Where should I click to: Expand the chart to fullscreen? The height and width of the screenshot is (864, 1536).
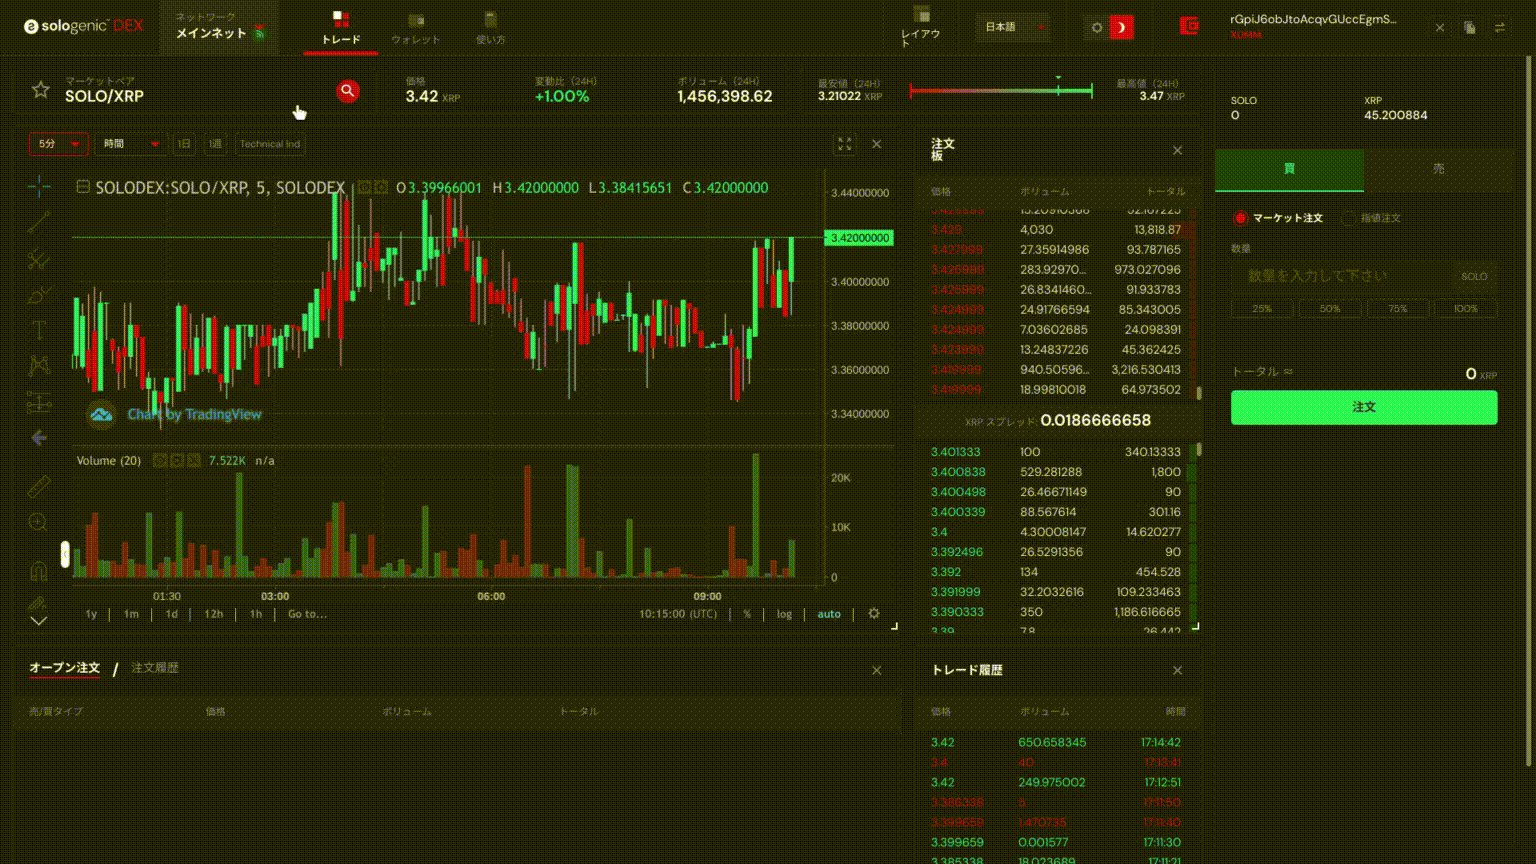(x=845, y=144)
